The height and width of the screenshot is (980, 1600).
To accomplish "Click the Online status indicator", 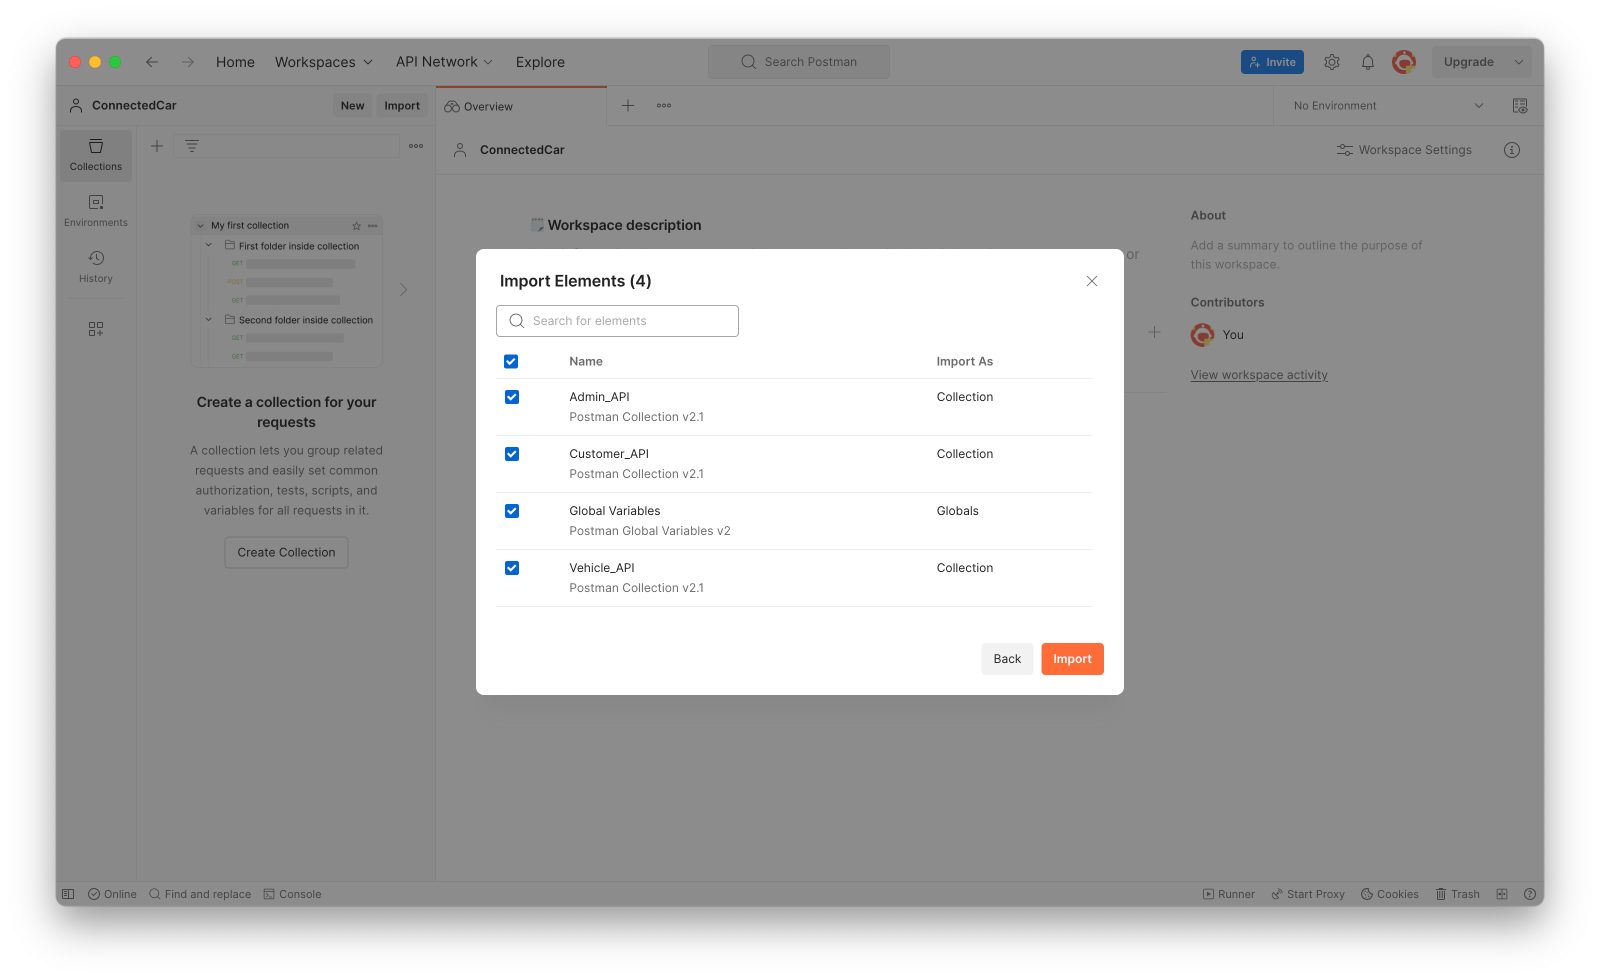I will click(x=112, y=894).
